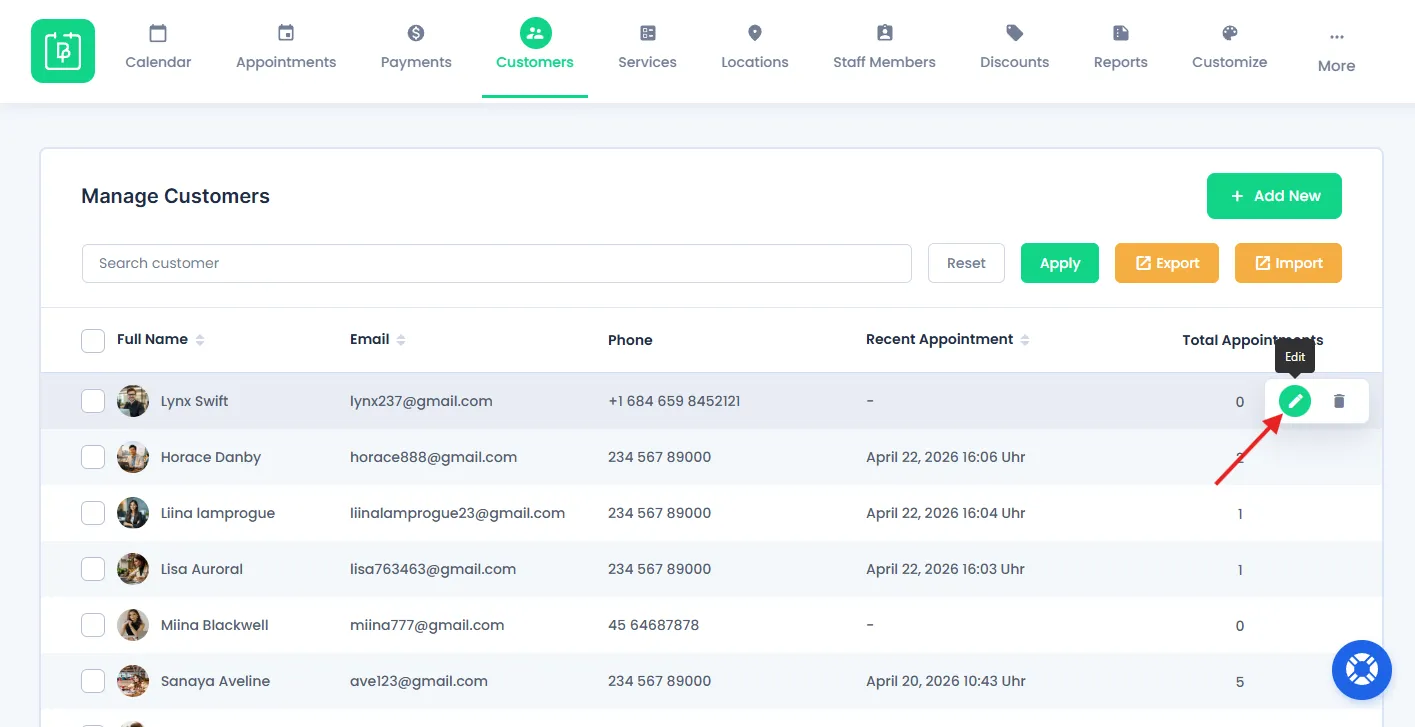Click Lisa Auroral's avatar

133,569
